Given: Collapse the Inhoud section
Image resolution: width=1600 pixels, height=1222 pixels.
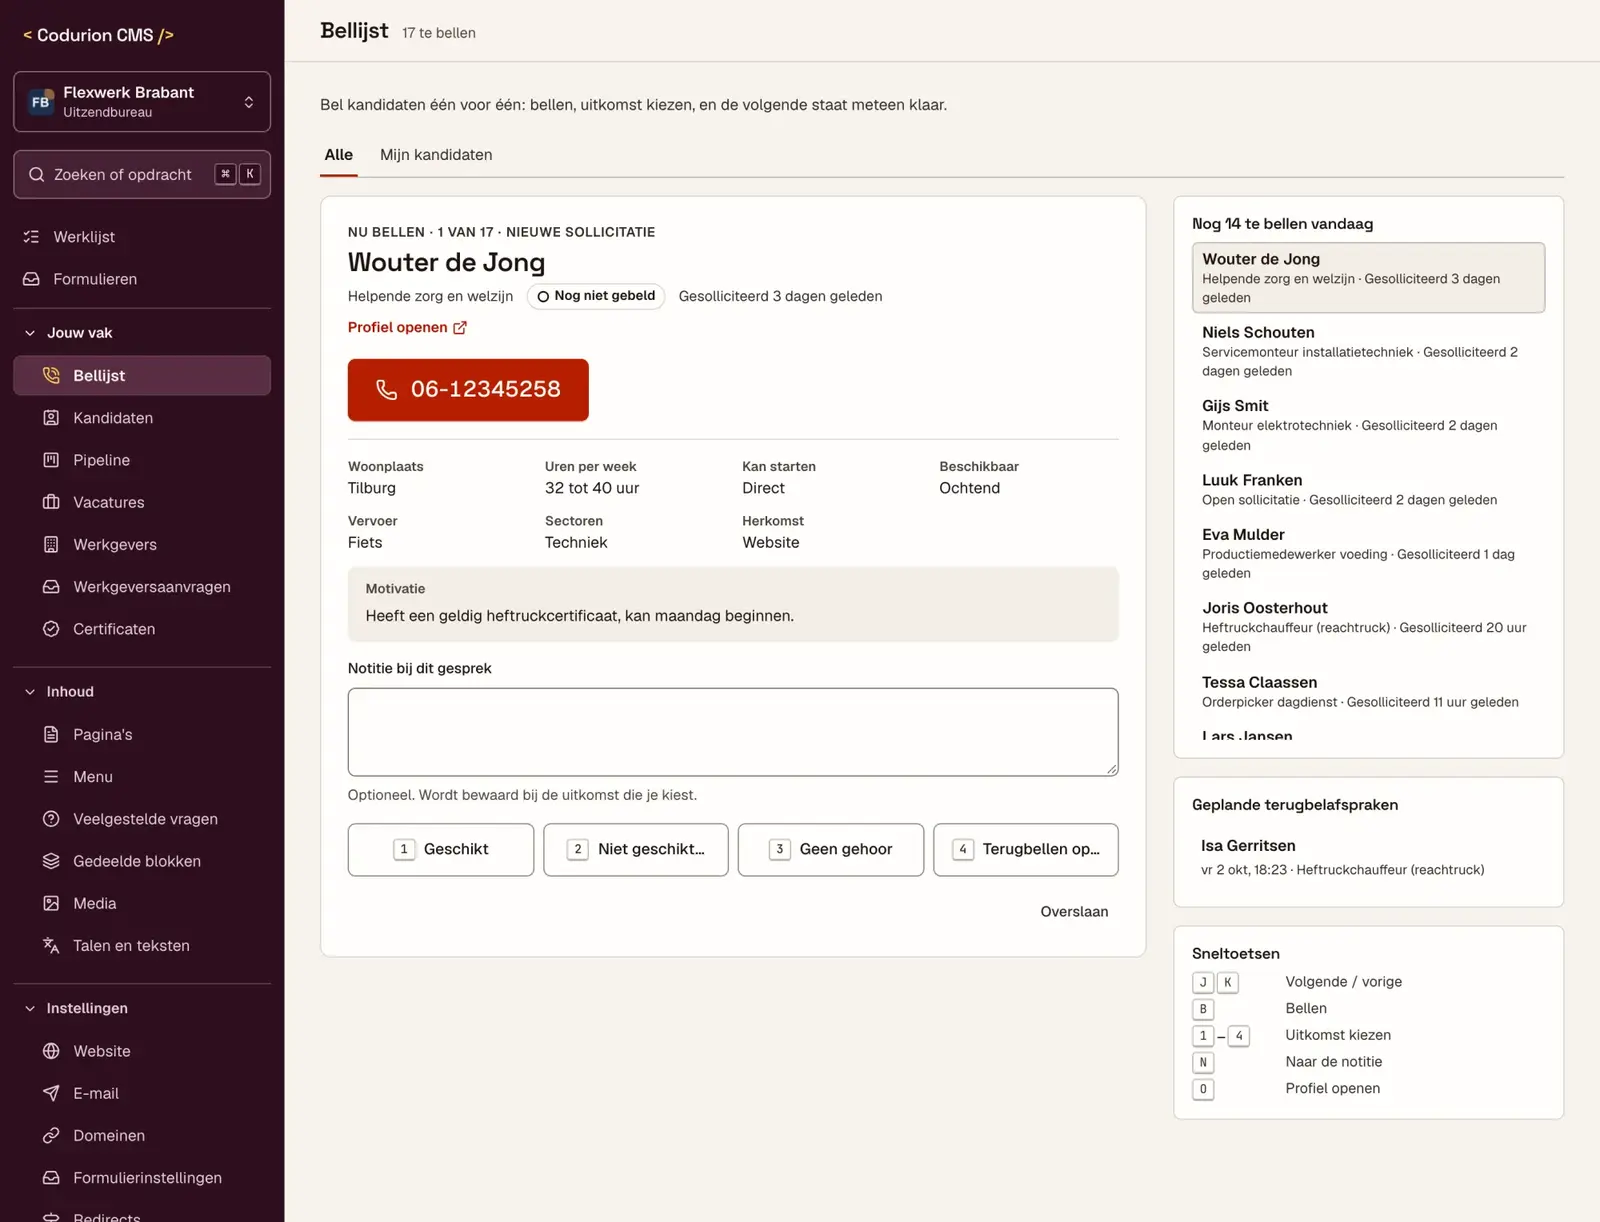Looking at the screenshot, I should click(x=142, y=692).
